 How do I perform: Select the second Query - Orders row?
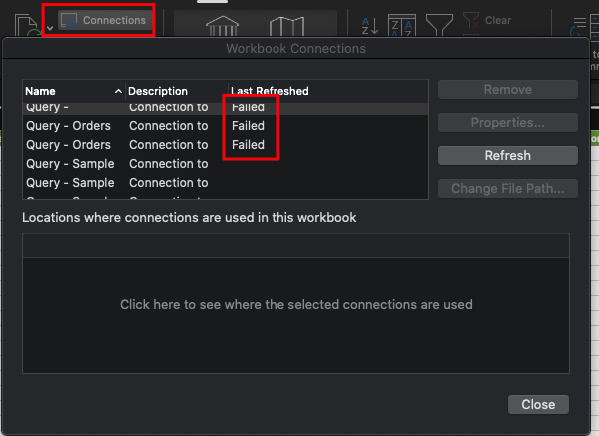click(x=225, y=145)
